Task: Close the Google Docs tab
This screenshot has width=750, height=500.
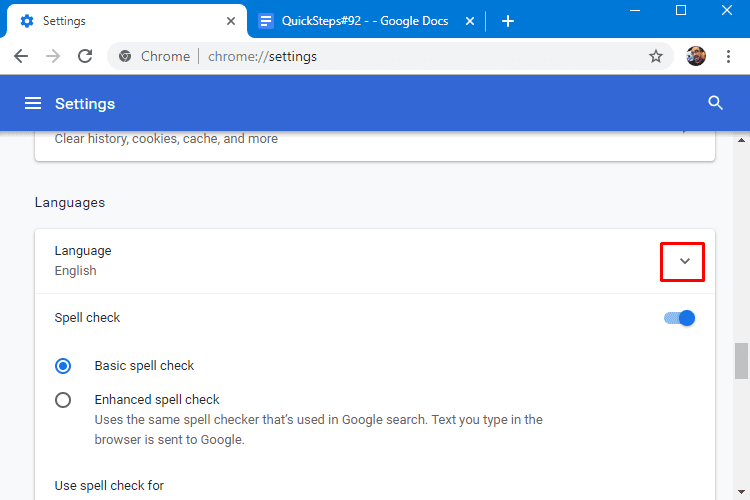Action: coord(470,21)
